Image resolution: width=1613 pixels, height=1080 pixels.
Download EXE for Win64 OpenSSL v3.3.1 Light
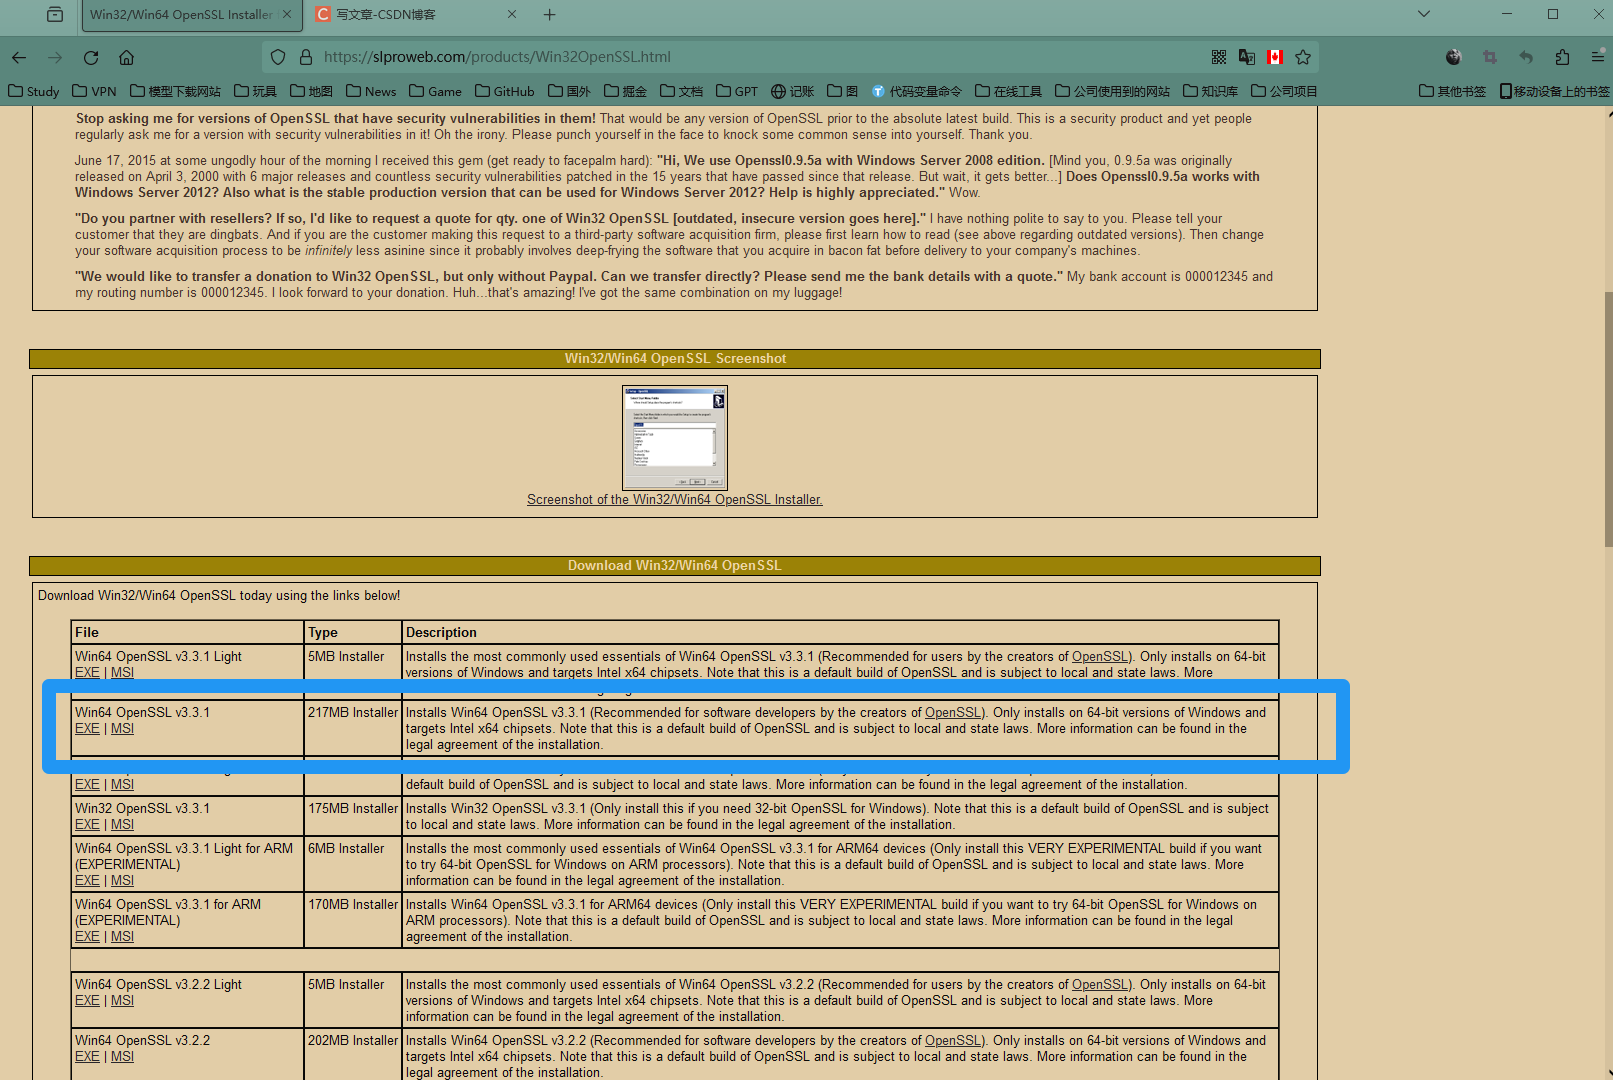[87, 672]
